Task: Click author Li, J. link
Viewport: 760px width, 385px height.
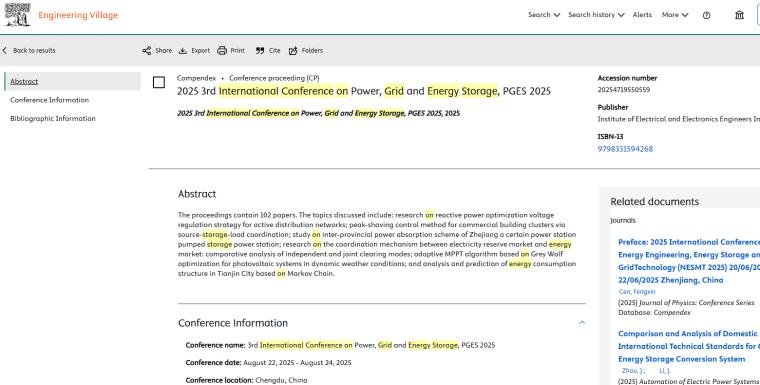Action: [665, 371]
